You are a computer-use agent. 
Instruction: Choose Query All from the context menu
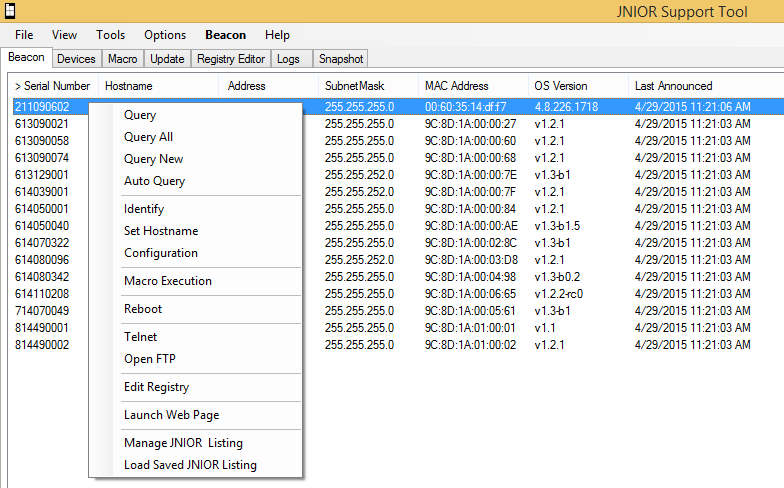[x=196, y=137]
